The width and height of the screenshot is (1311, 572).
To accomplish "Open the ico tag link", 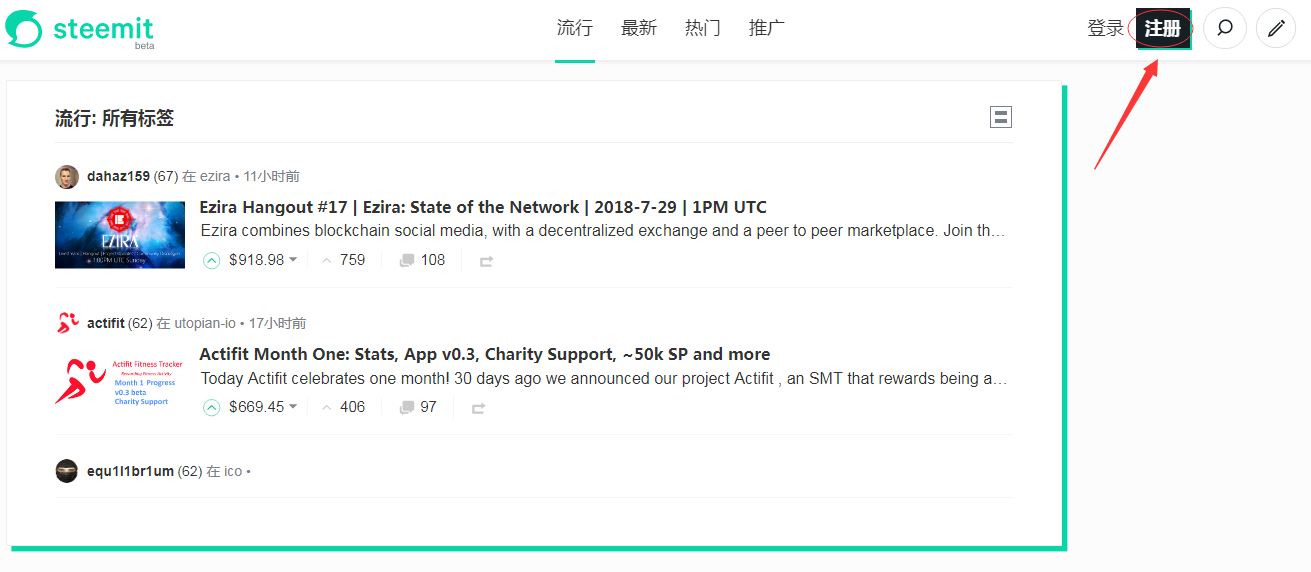I will [233, 471].
